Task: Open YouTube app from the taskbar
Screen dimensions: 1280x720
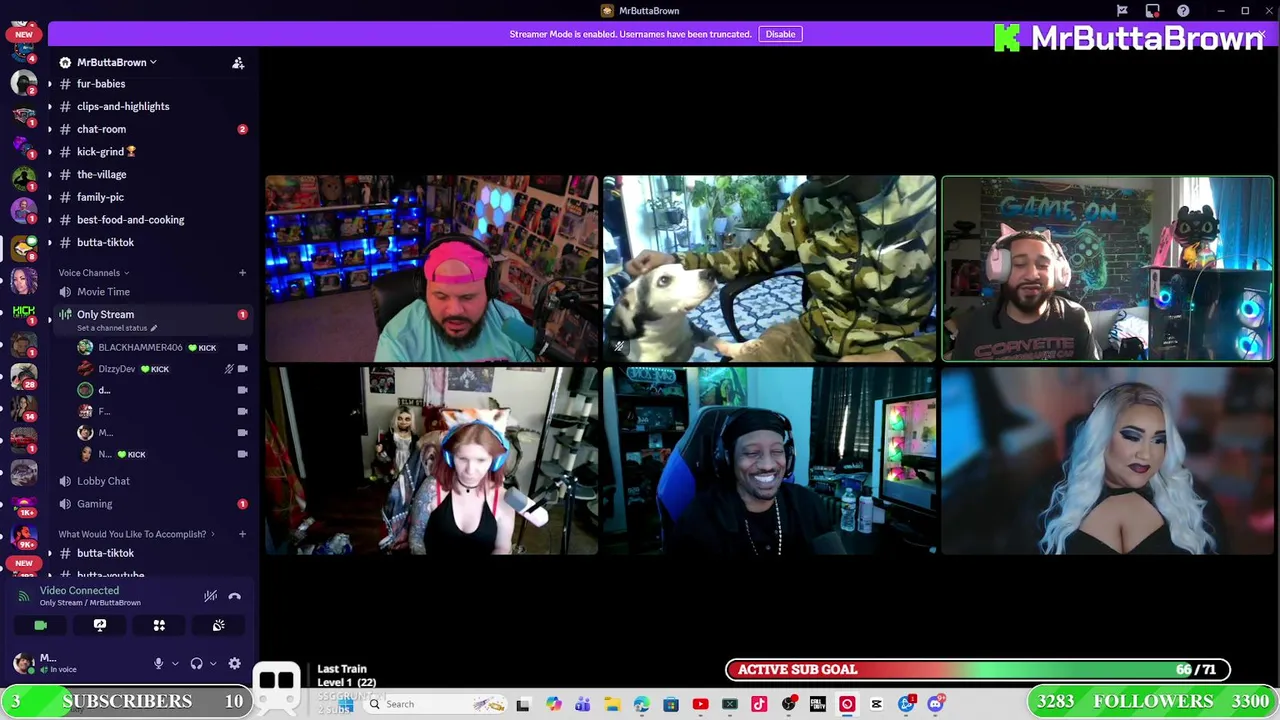Action: coord(700,704)
